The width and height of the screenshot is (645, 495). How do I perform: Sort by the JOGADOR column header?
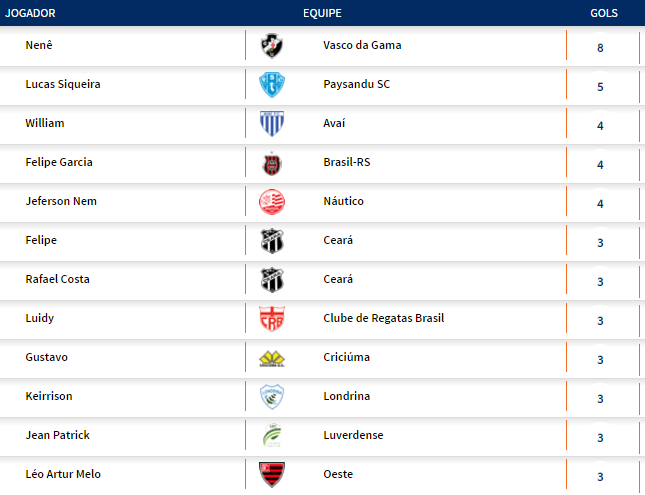coord(31,13)
